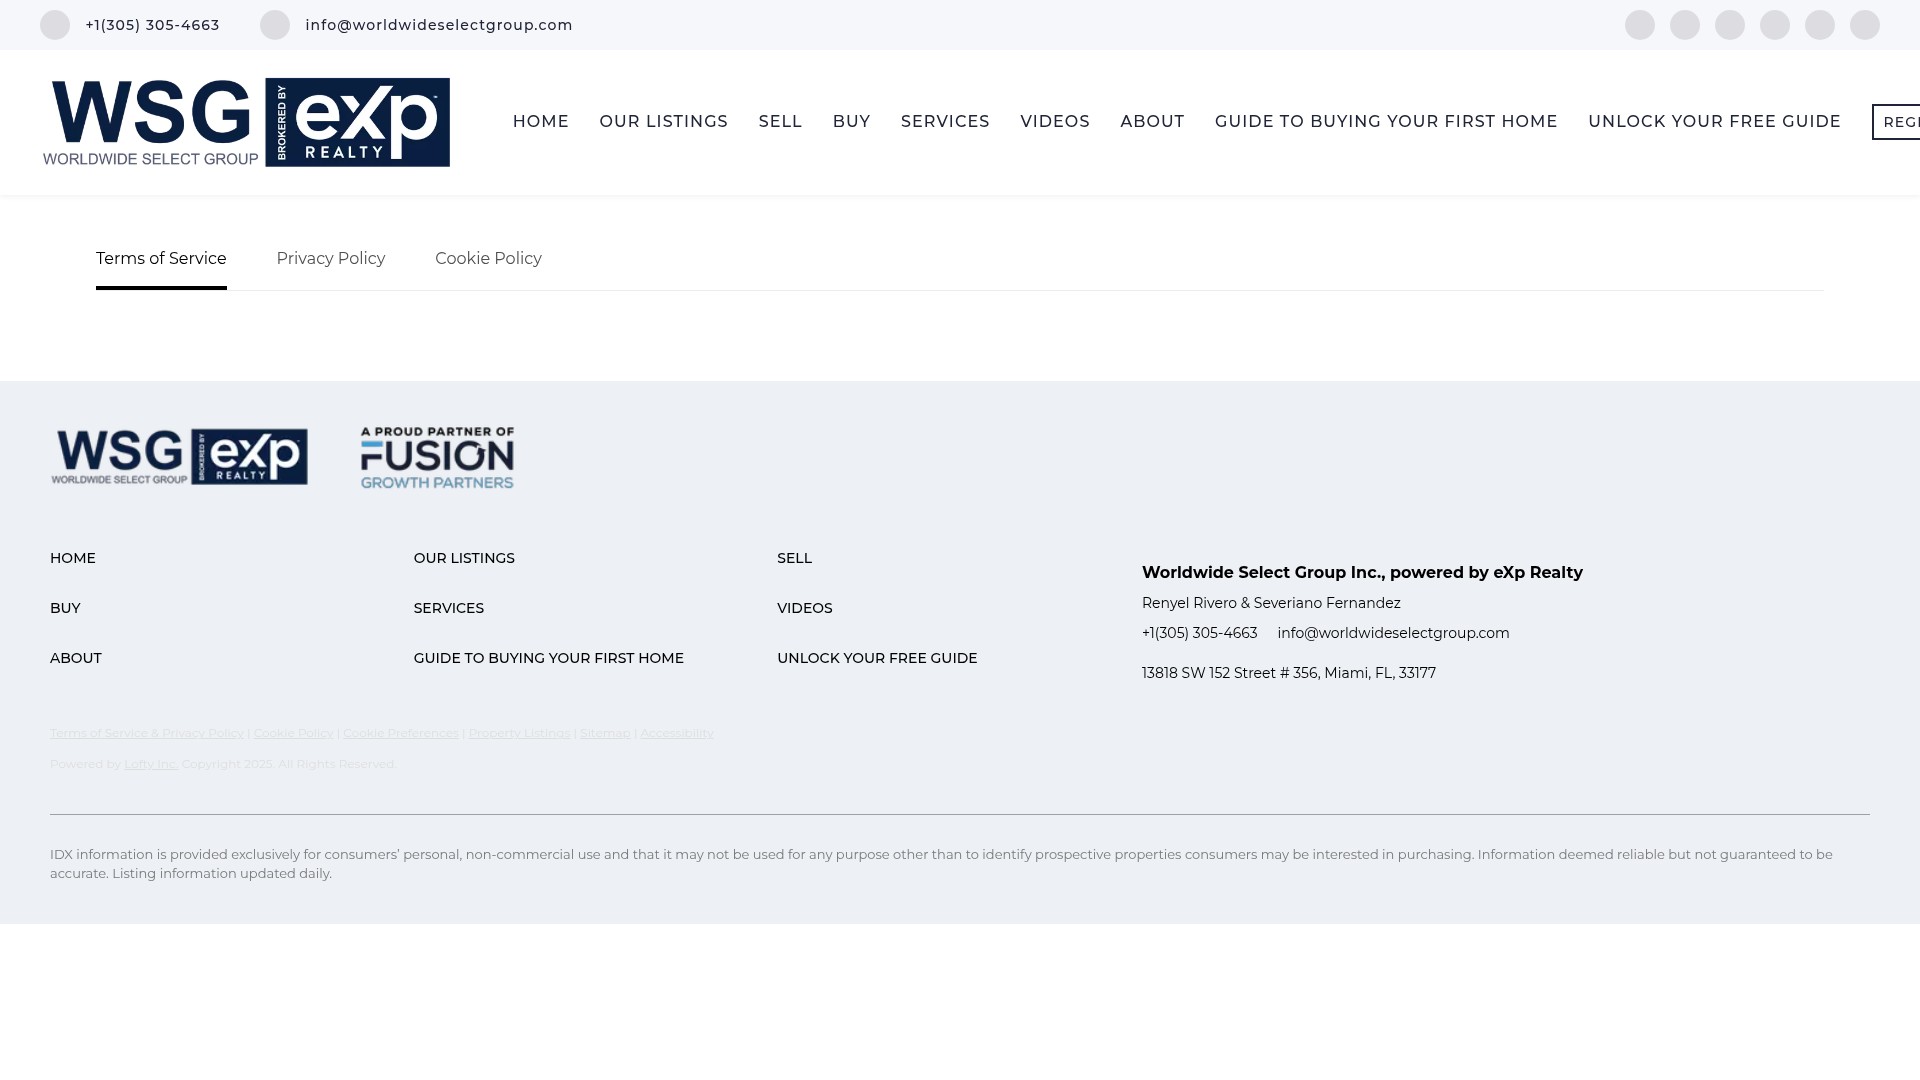Open GUIDE TO BUYING YOUR FIRST HOME in header
Image resolution: width=1920 pixels, height=1080 pixels.
[1386, 122]
